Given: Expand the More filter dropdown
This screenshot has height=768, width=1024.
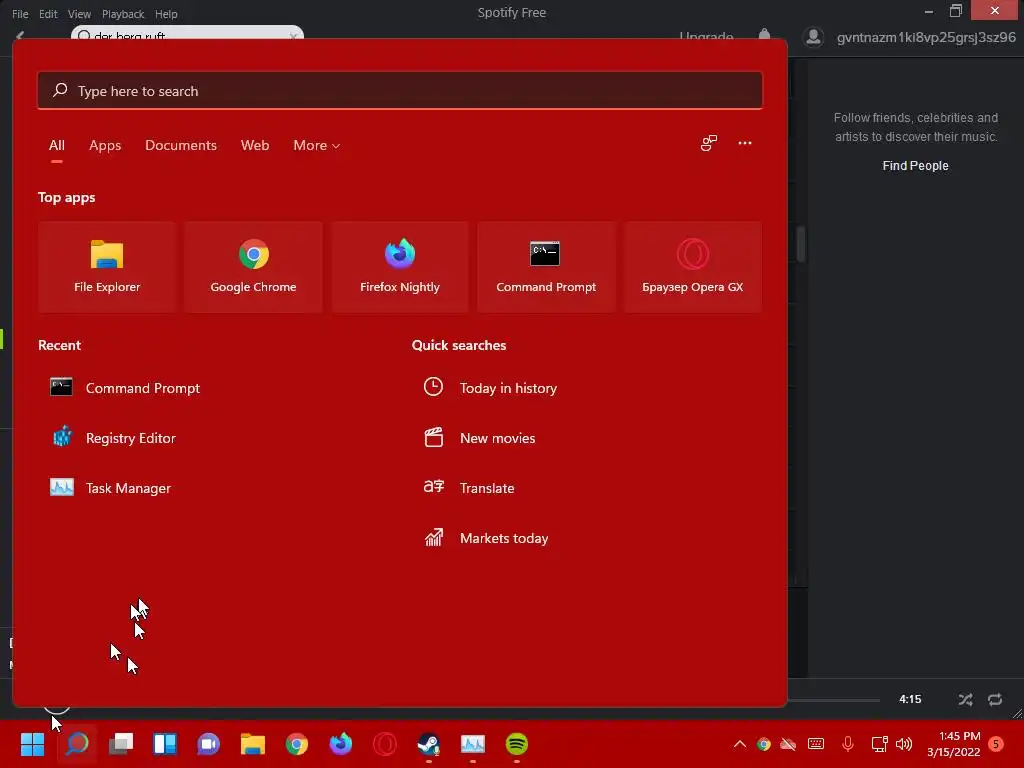Looking at the screenshot, I should tap(317, 145).
